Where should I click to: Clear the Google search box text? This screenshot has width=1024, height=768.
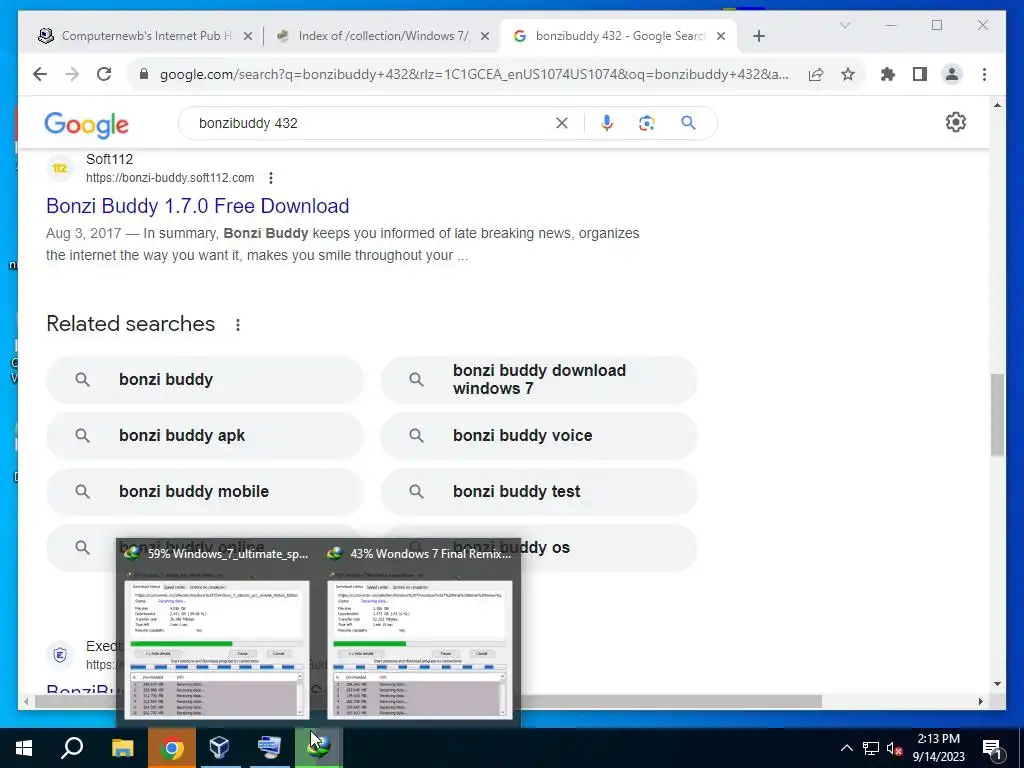pyautogui.click(x=562, y=123)
